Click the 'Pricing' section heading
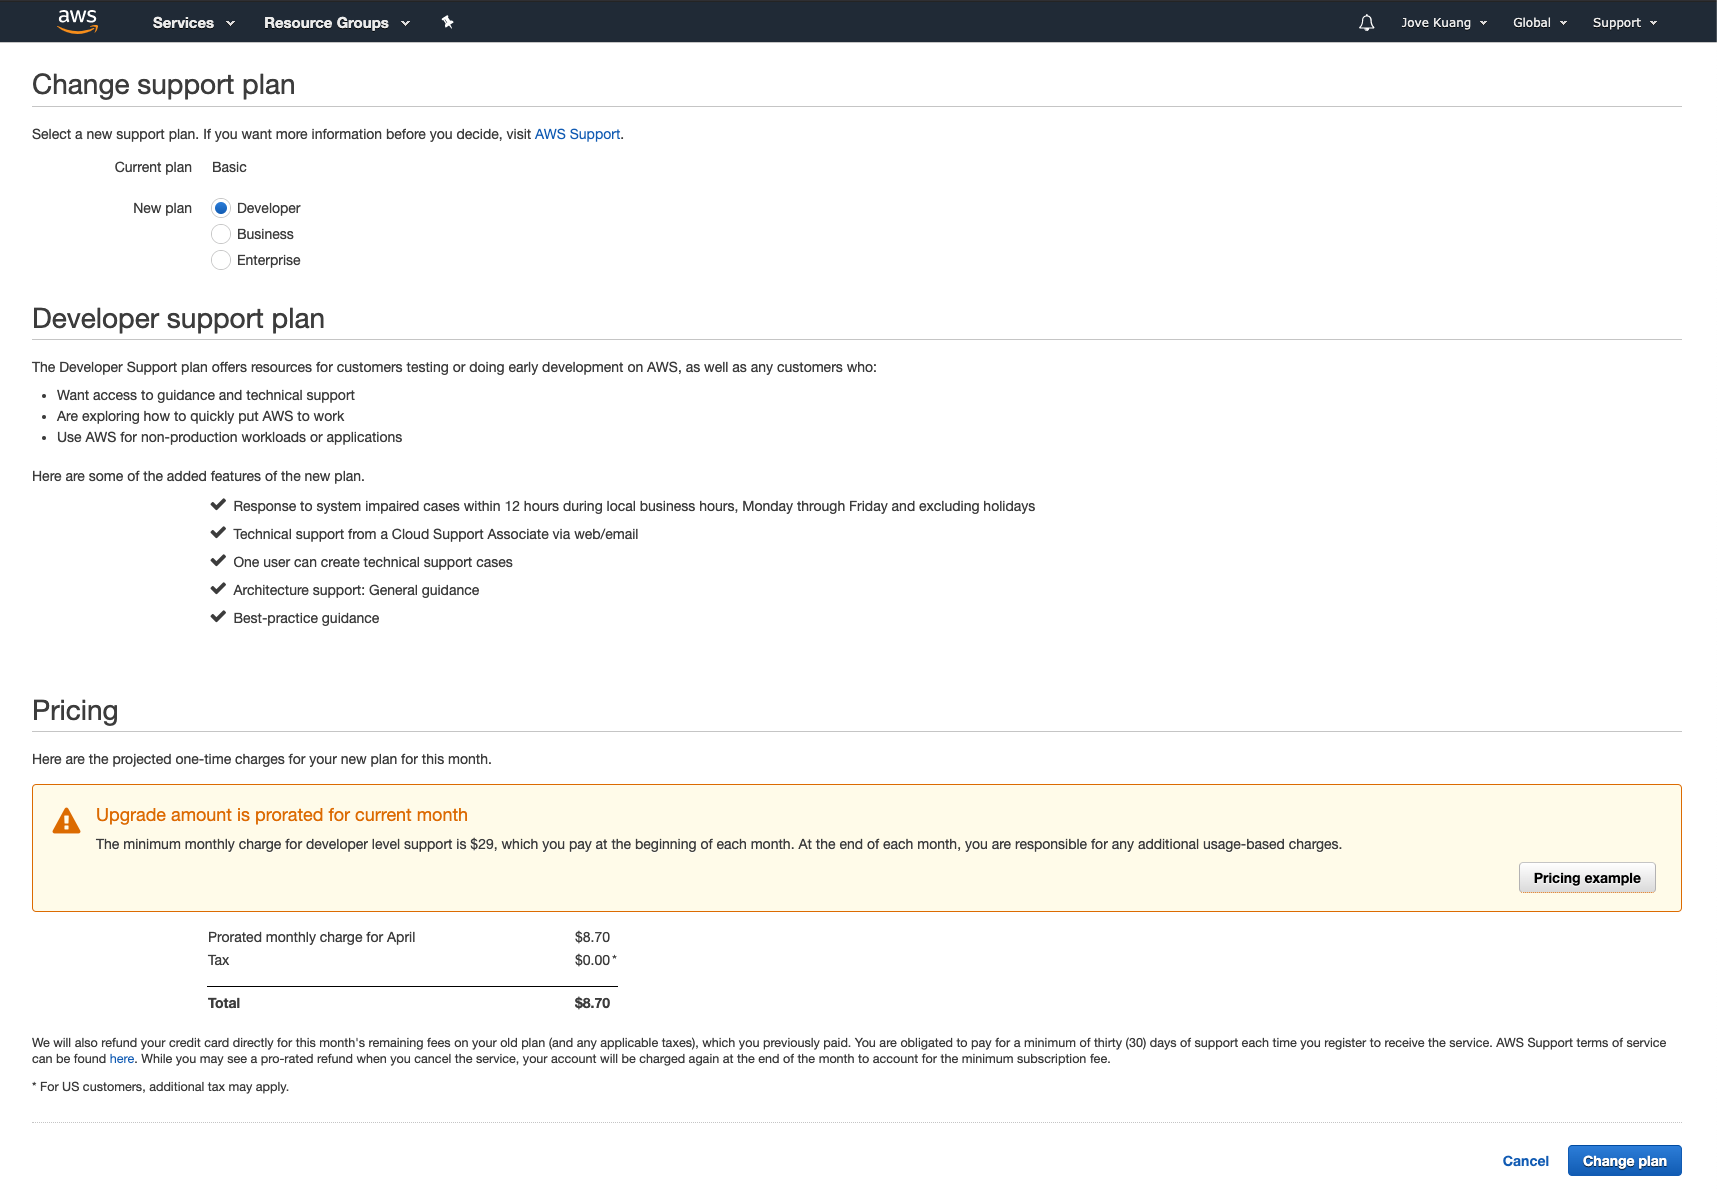 pos(75,710)
